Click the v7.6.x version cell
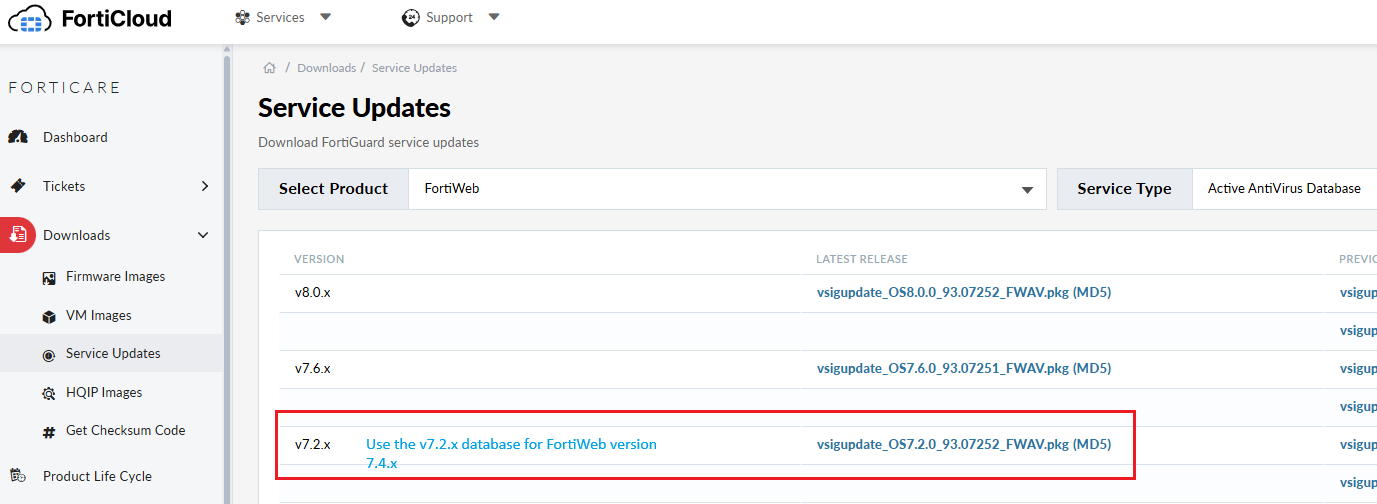This screenshot has height=504, width=1377. (312, 368)
